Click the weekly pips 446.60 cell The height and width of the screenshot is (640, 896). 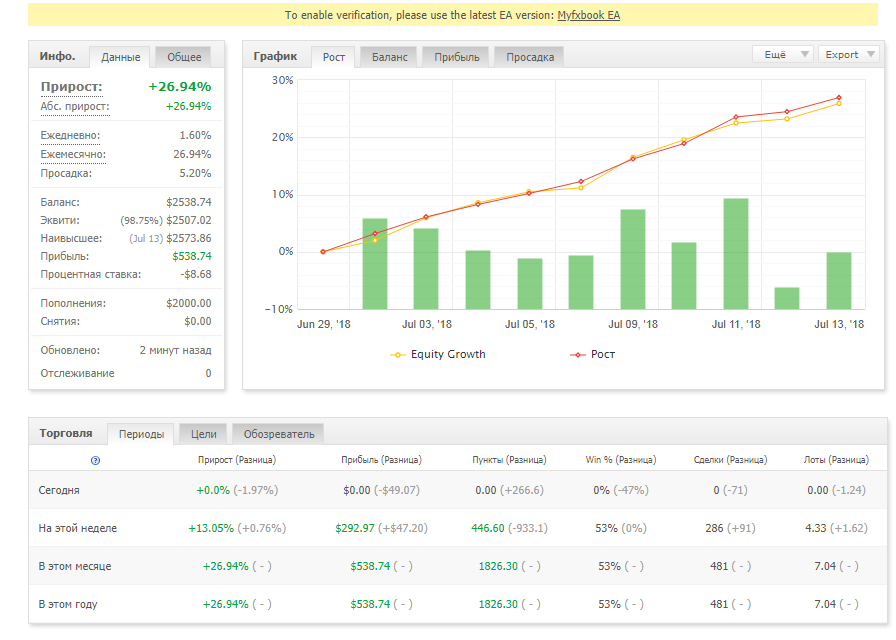(x=509, y=529)
